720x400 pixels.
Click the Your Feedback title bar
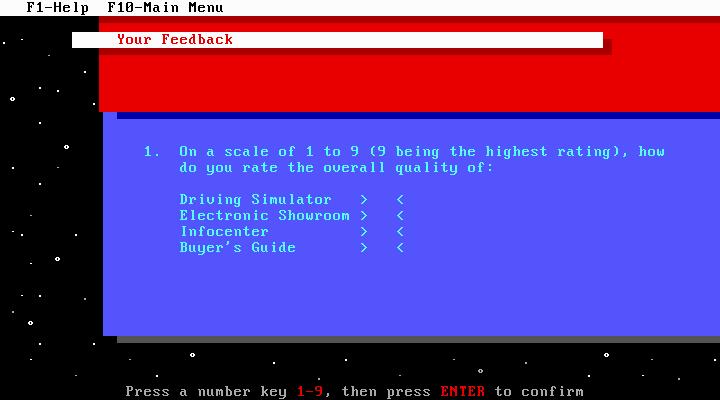click(x=338, y=40)
